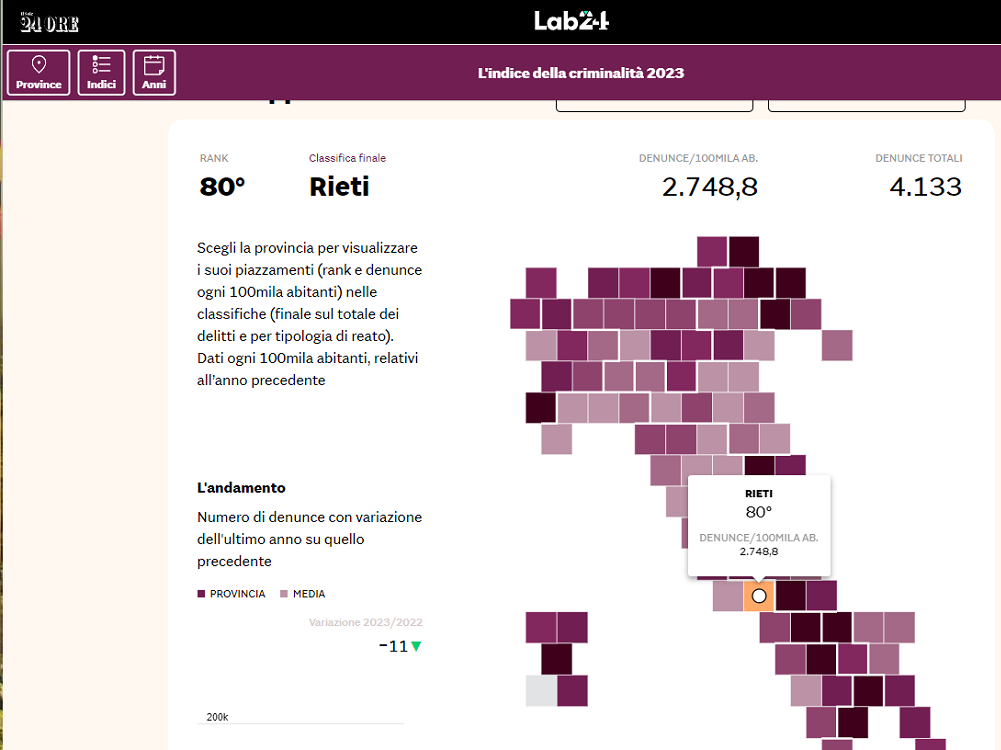
Task: Click the highlighted orange Rieti tile
Action: [758, 596]
